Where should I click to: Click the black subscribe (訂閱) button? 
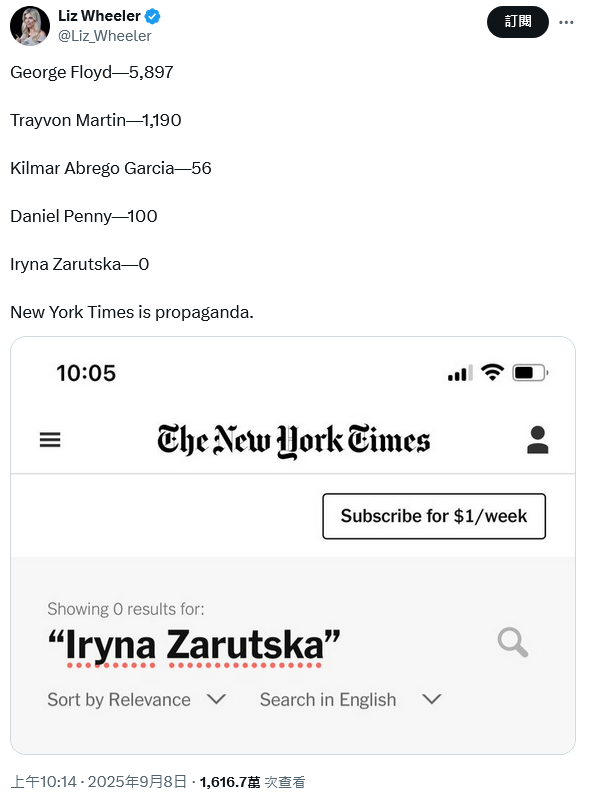pos(518,22)
